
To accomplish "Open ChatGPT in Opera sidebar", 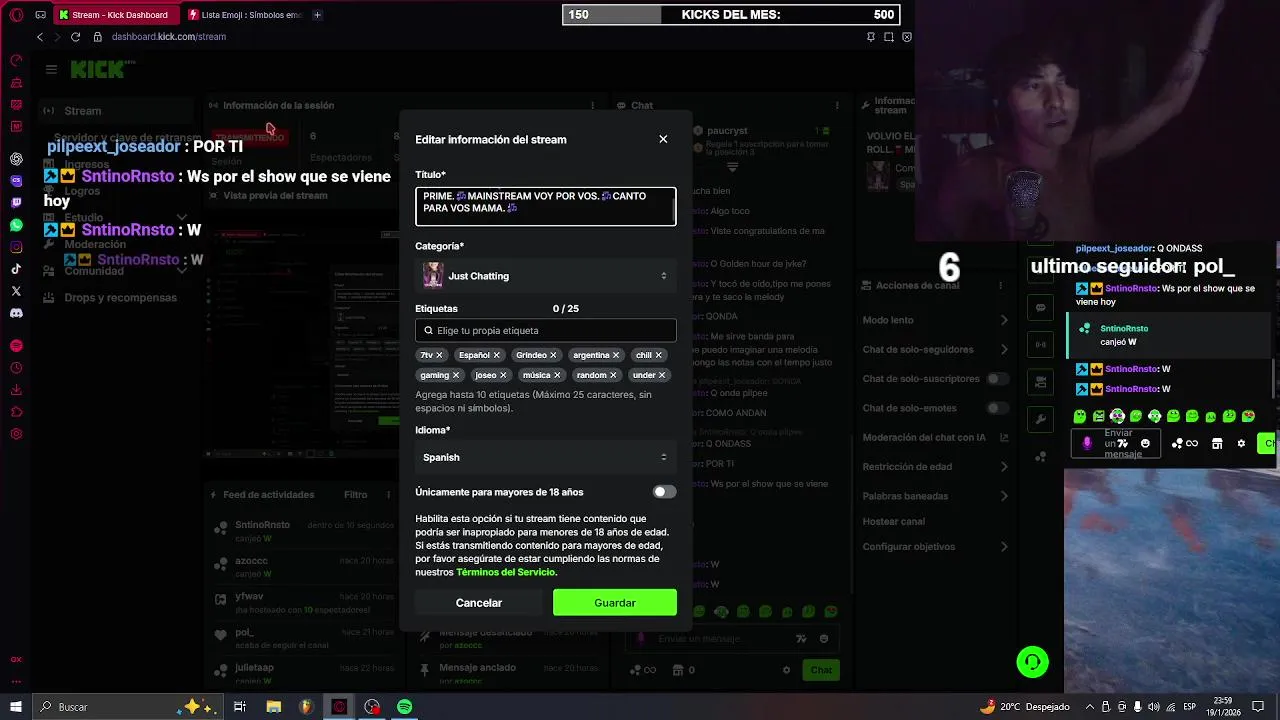I will [x=16, y=159].
